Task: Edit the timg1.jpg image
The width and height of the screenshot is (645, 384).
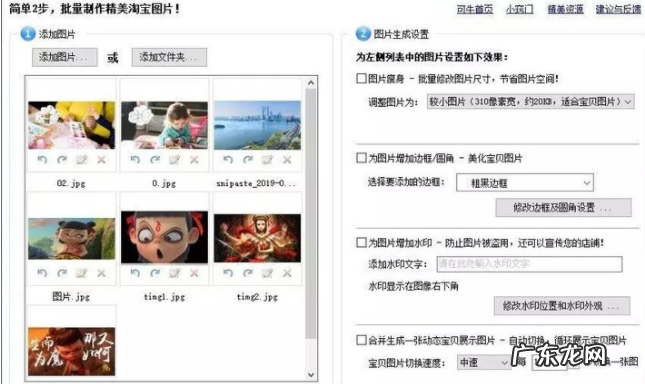Action: pos(174,273)
